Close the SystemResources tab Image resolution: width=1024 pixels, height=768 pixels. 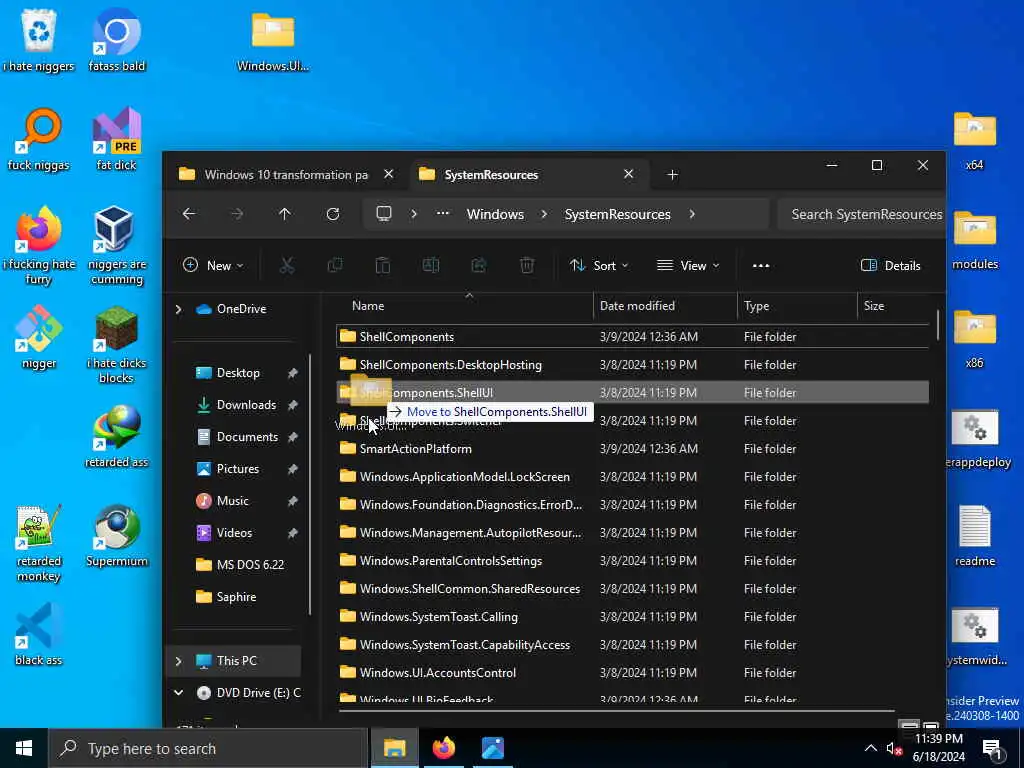[x=628, y=174]
